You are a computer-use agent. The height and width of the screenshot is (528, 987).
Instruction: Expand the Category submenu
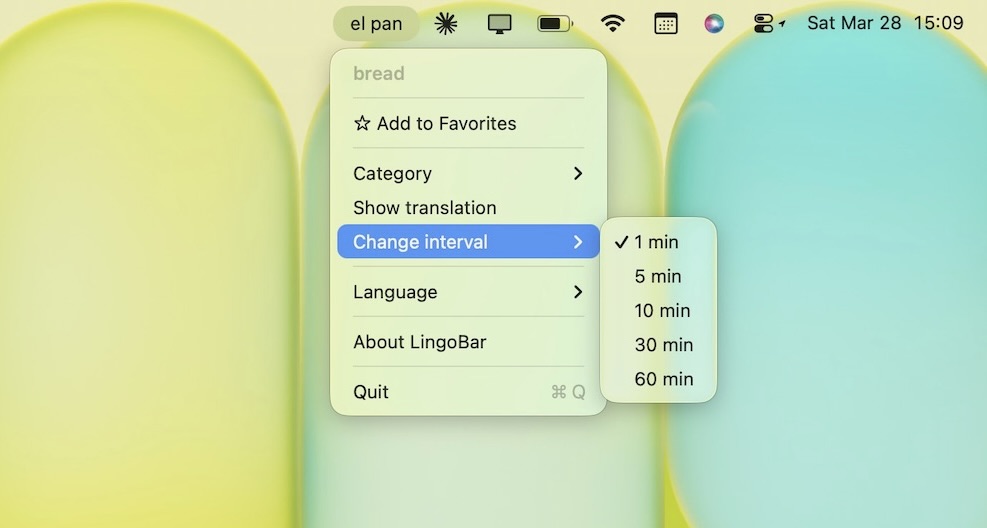pyautogui.click(x=468, y=174)
